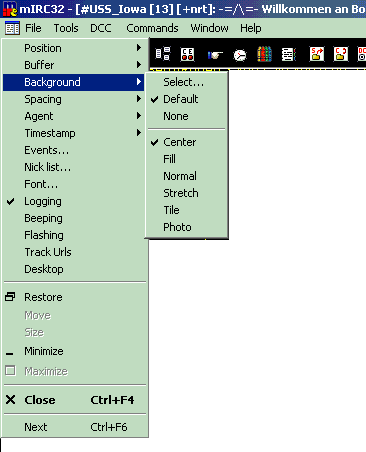Set background mode to Stretch

(187, 193)
